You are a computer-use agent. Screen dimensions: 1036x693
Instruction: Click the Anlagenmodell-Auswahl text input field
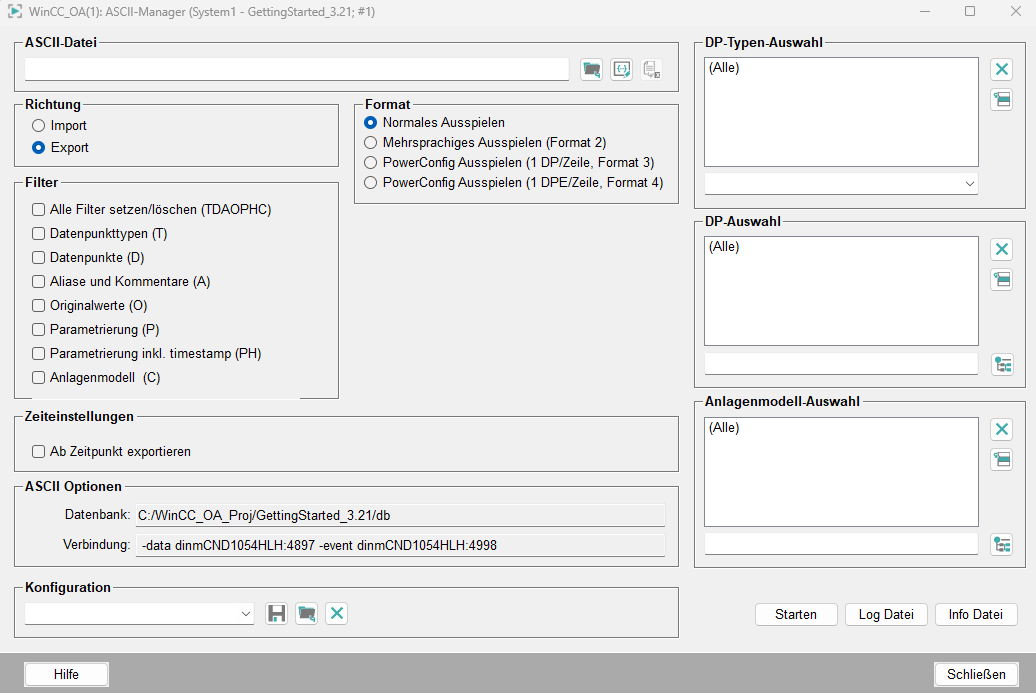pos(841,544)
